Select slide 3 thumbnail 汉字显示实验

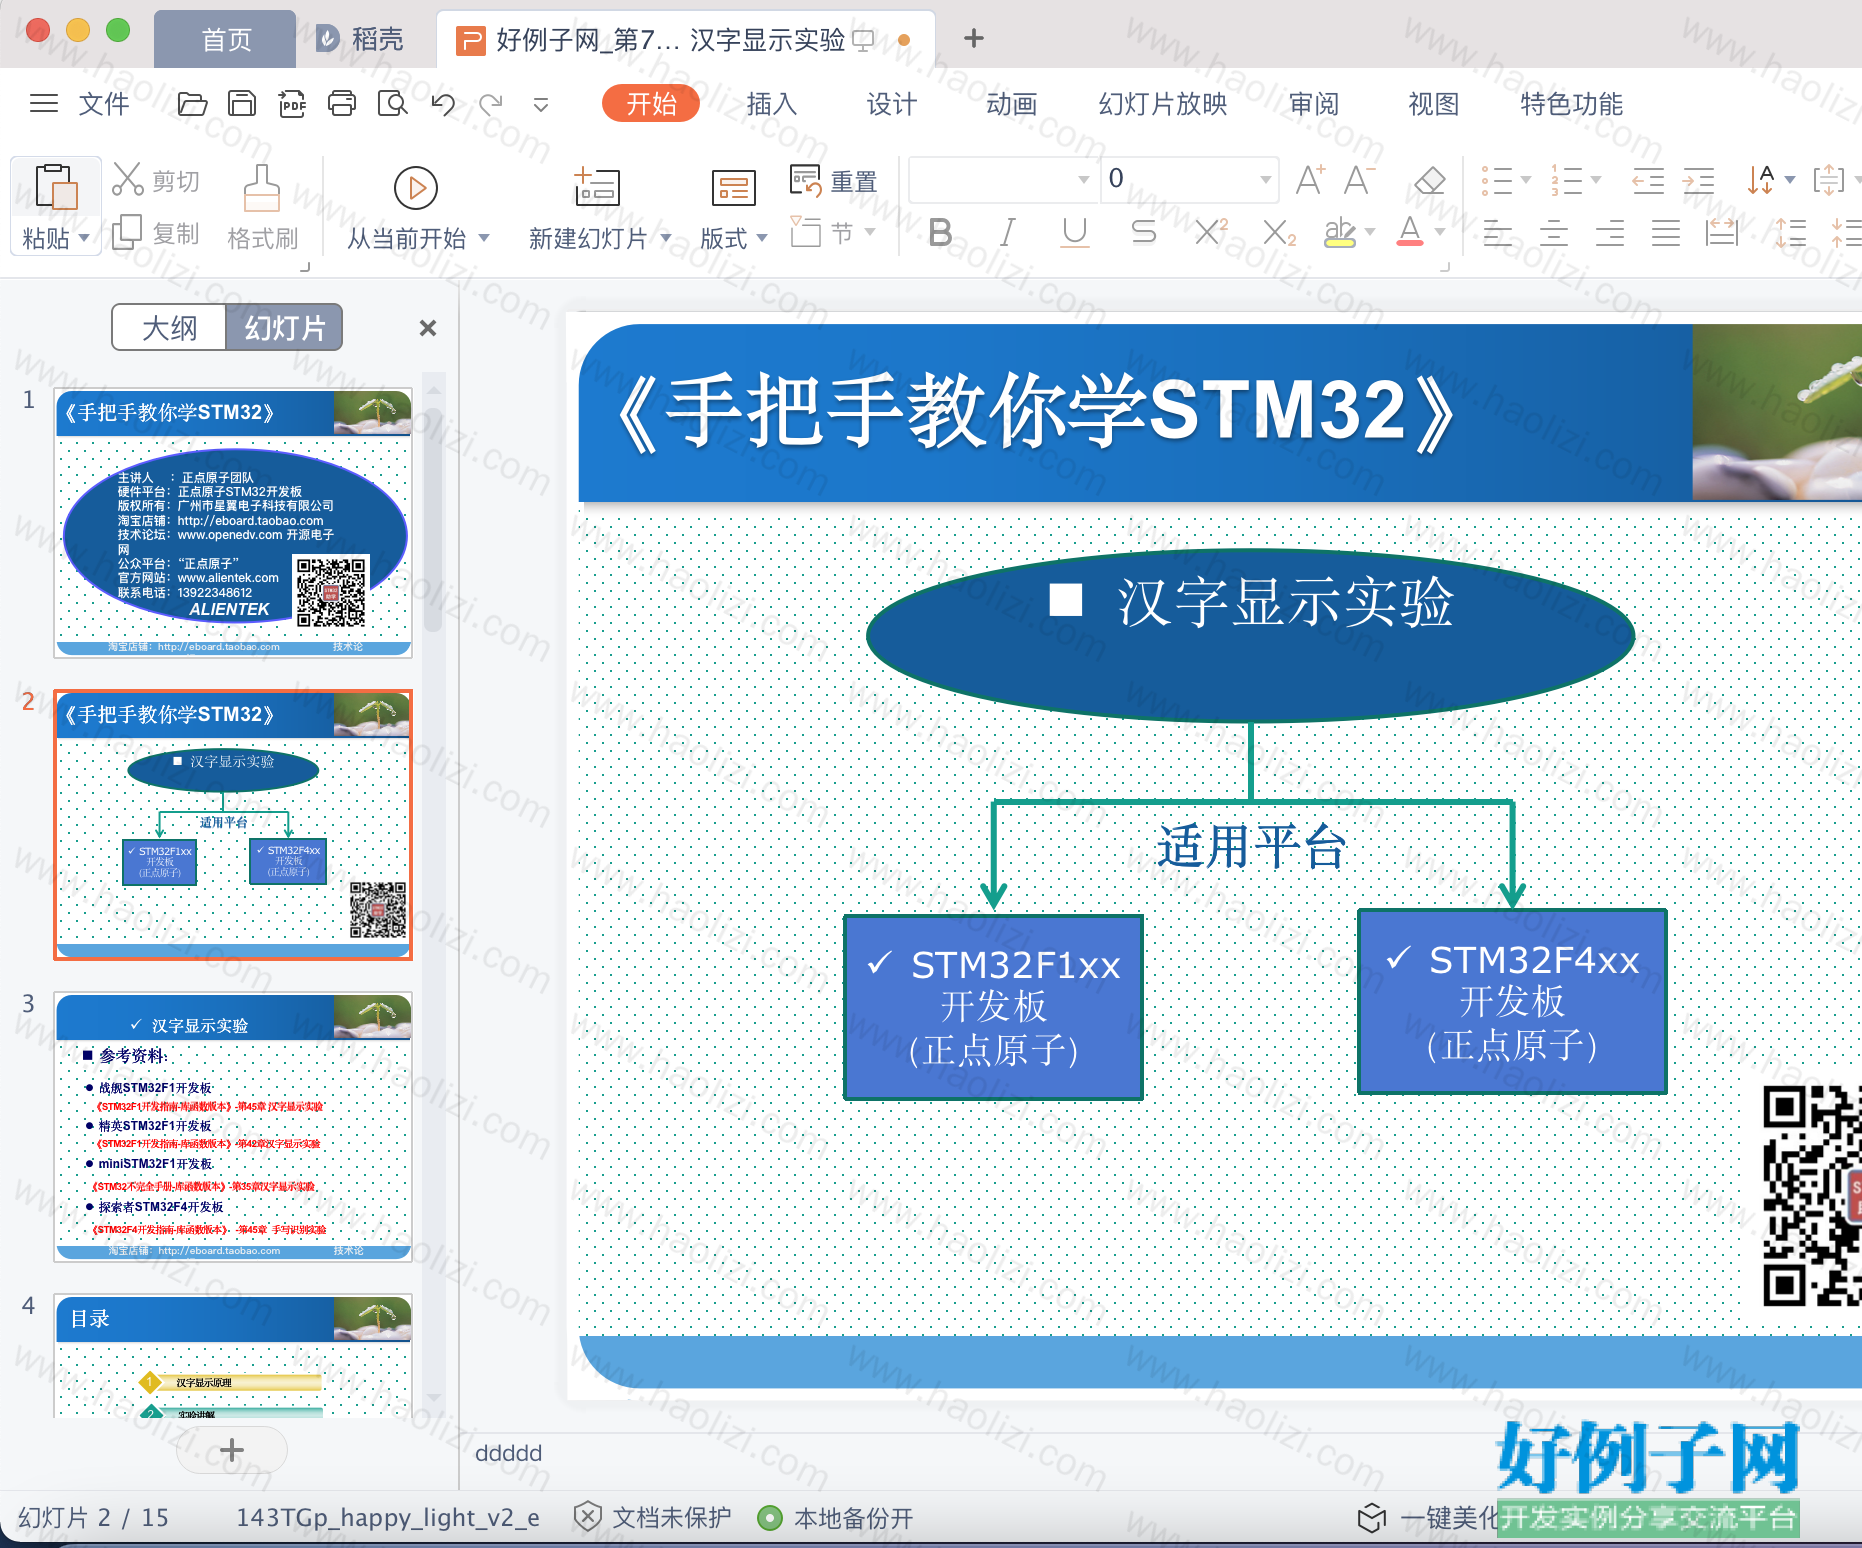coord(233,1127)
